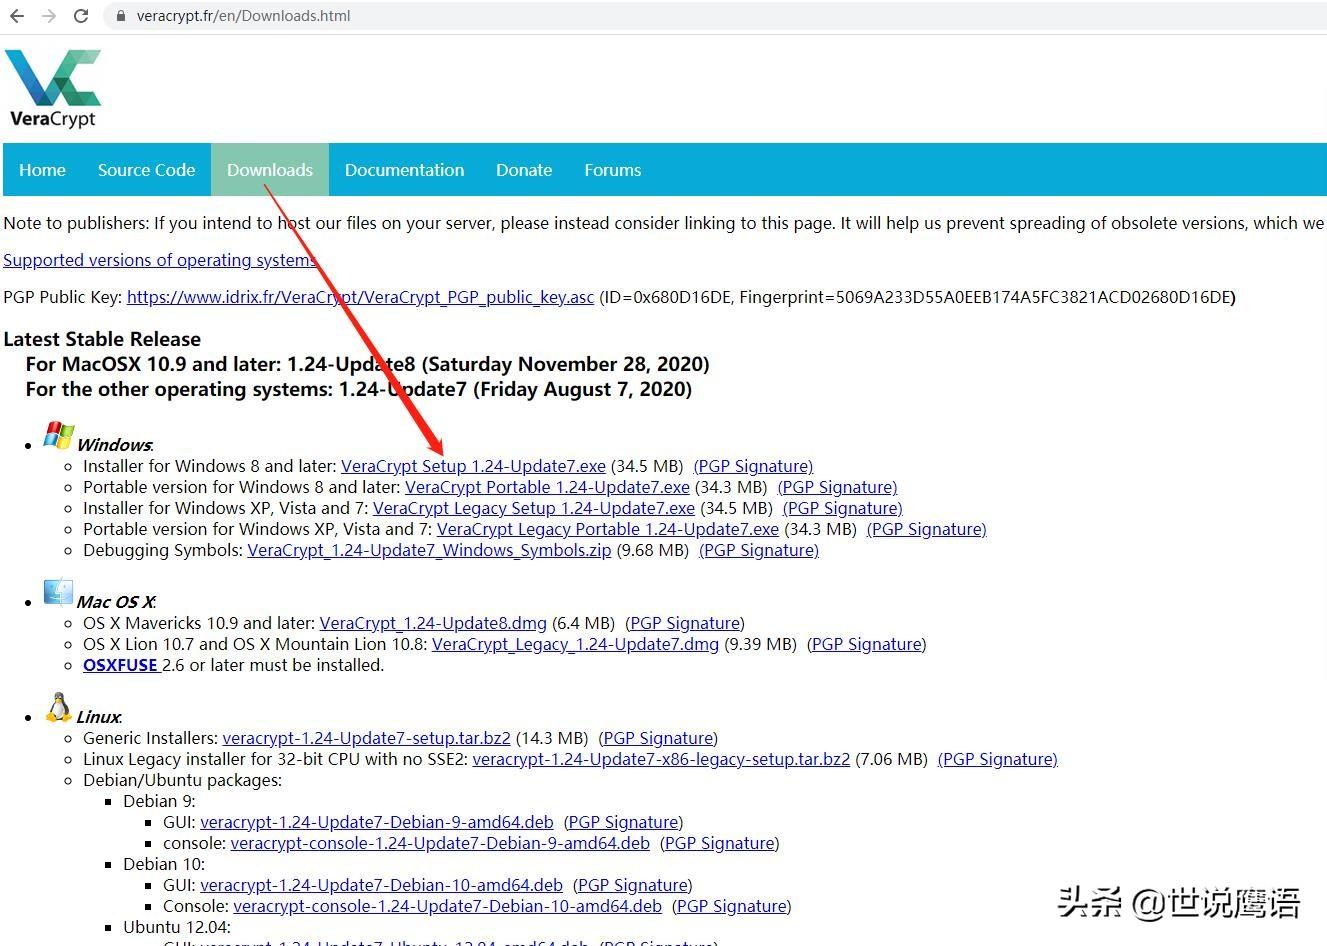Download VeraCrypt_1.24-Update8.dmg for OS X Mavericks
The image size is (1327, 946).
coord(432,623)
